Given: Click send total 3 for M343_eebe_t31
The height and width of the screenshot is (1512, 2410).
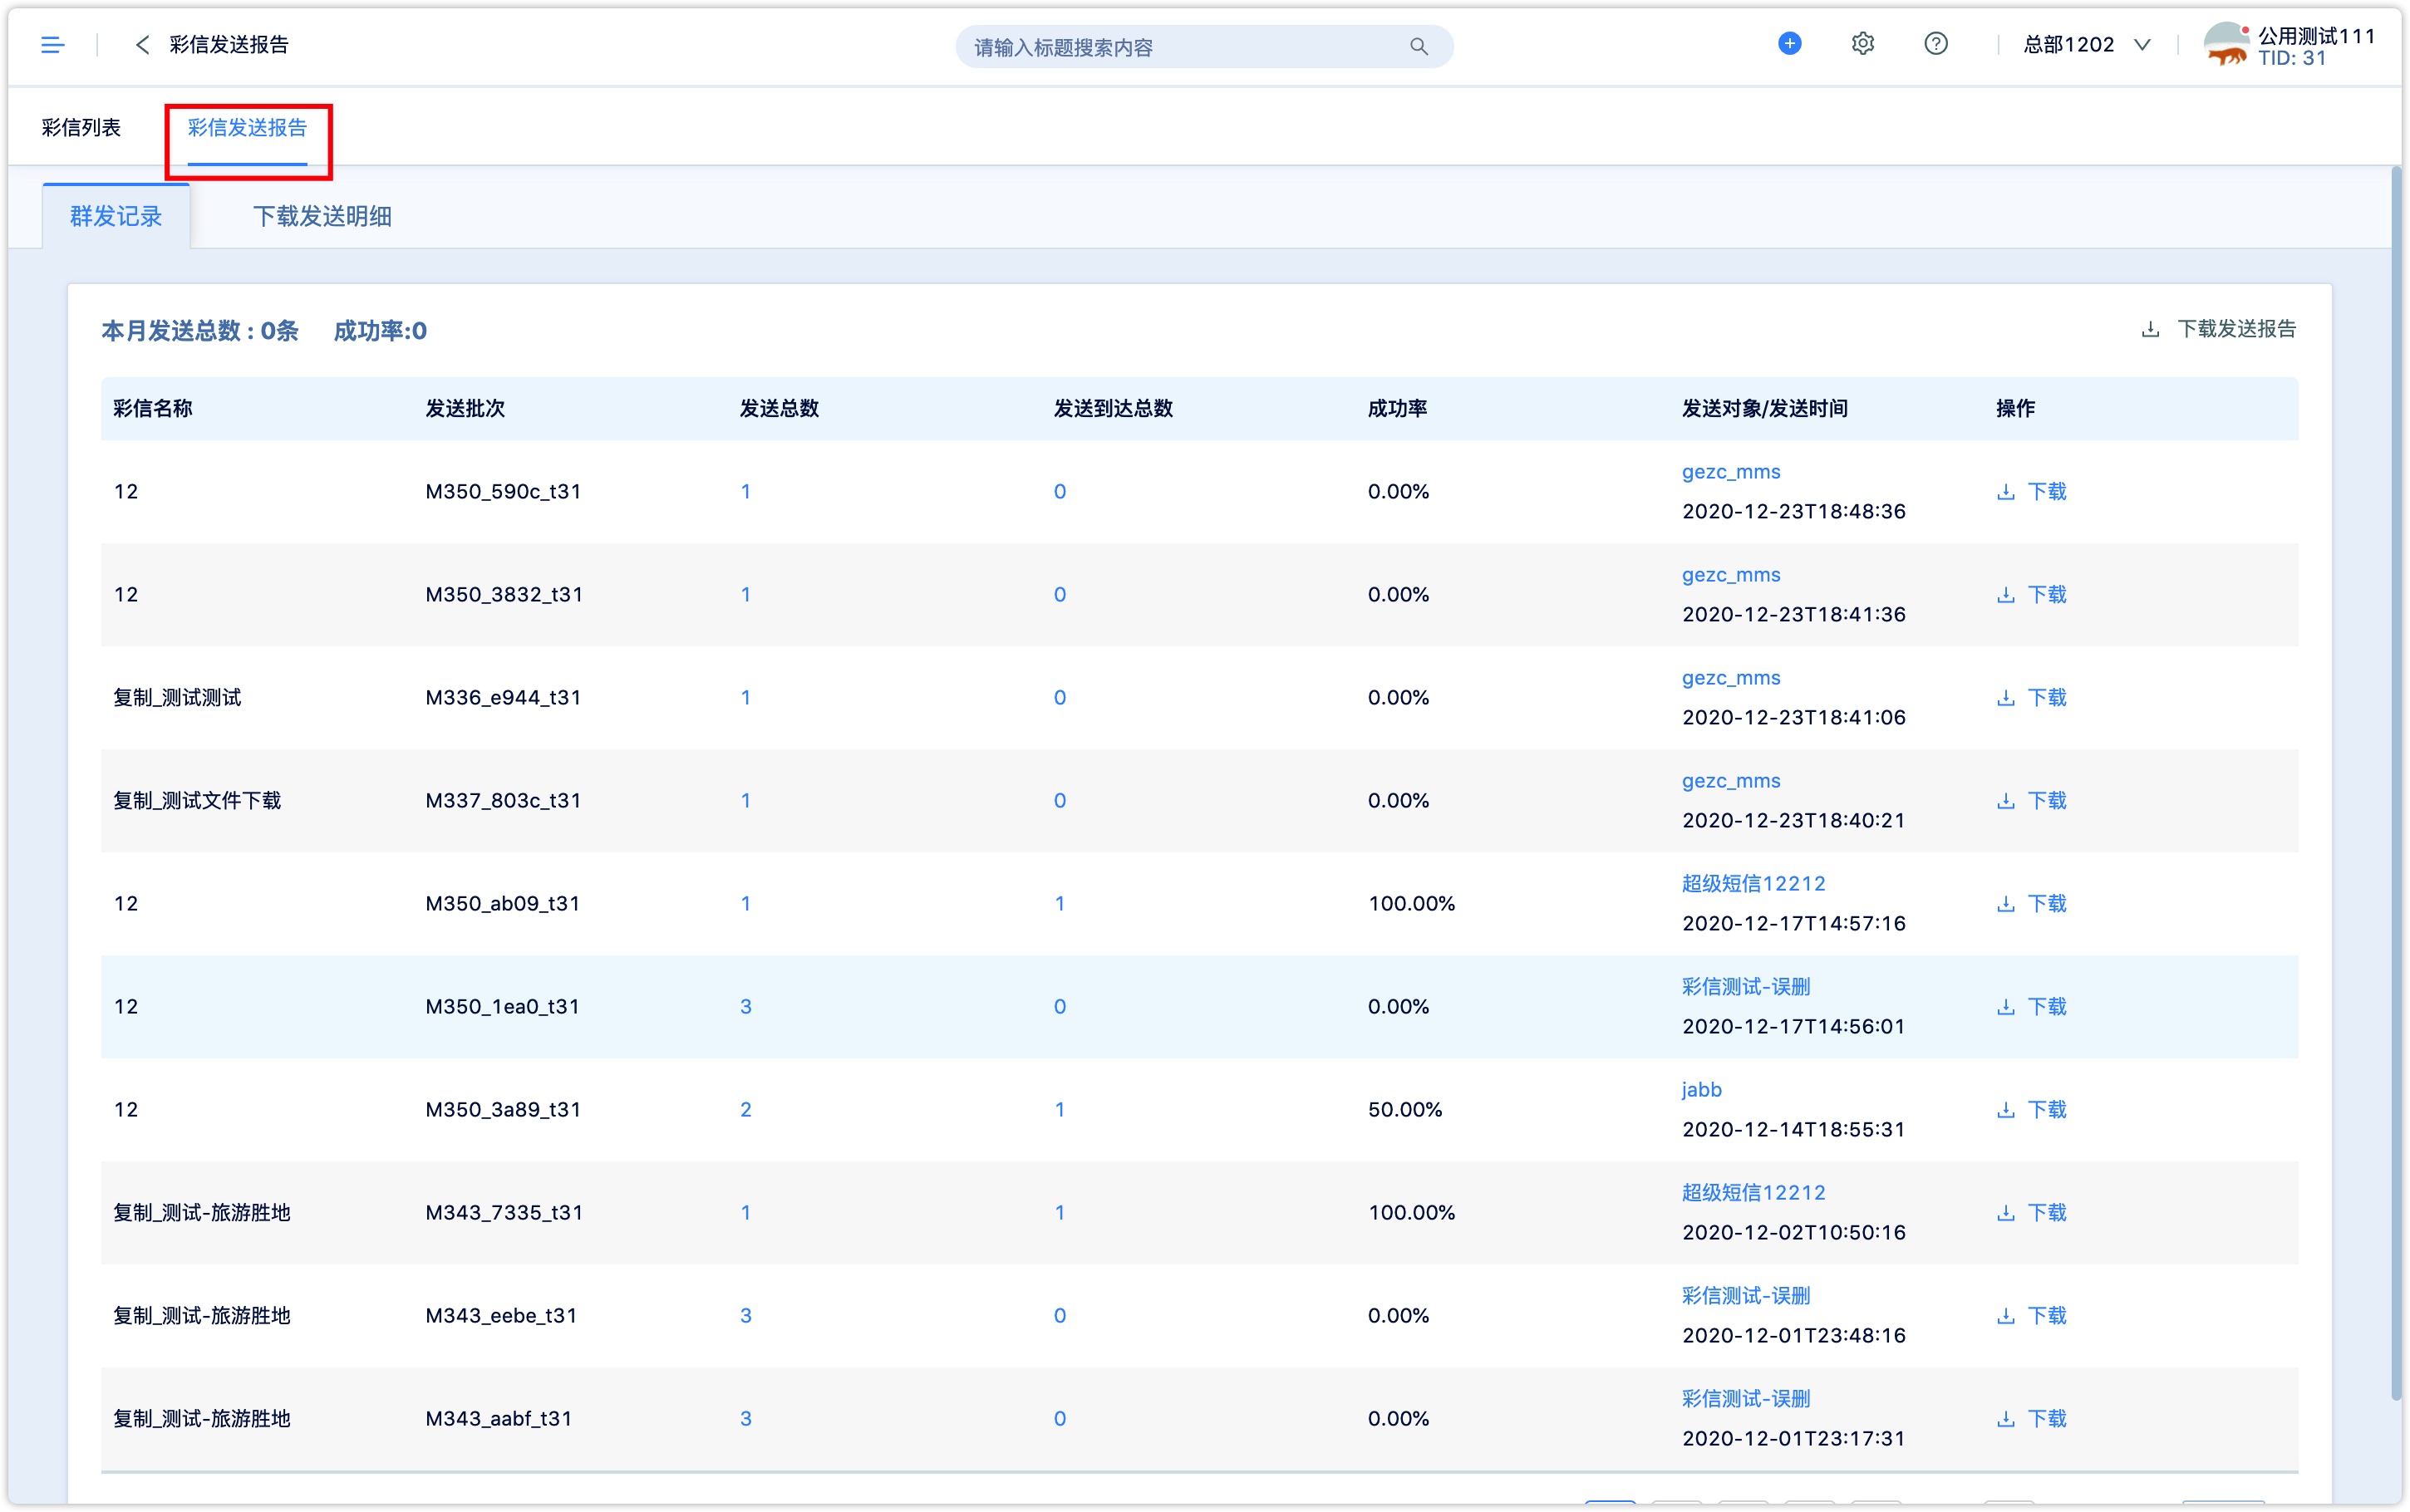Looking at the screenshot, I should tap(746, 1316).
